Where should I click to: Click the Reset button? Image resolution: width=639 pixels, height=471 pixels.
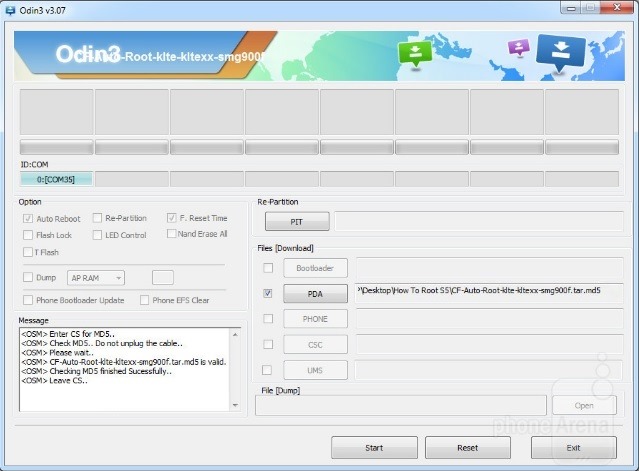[467, 448]
